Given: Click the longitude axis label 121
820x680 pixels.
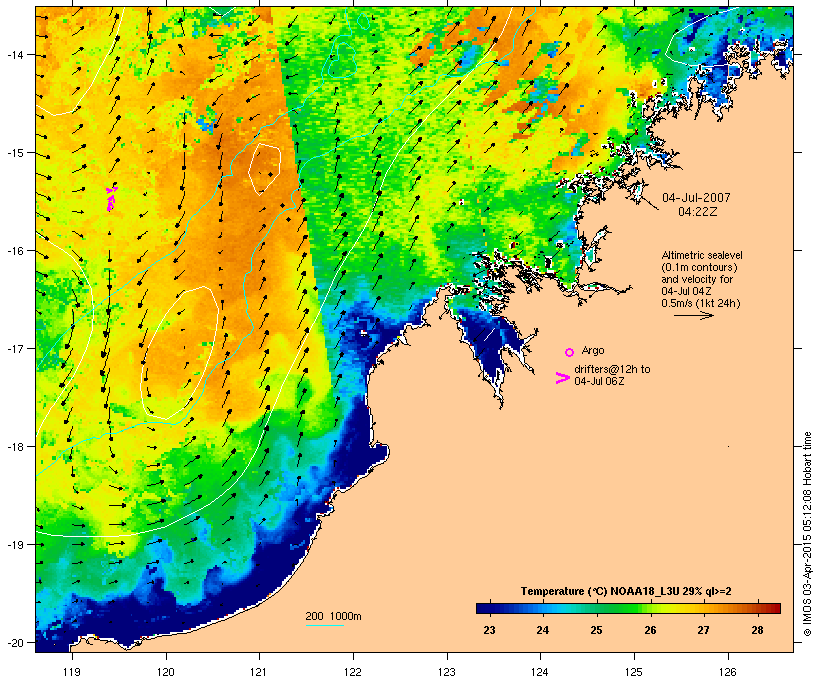Looking at the screenshot, I should point(259,672).
